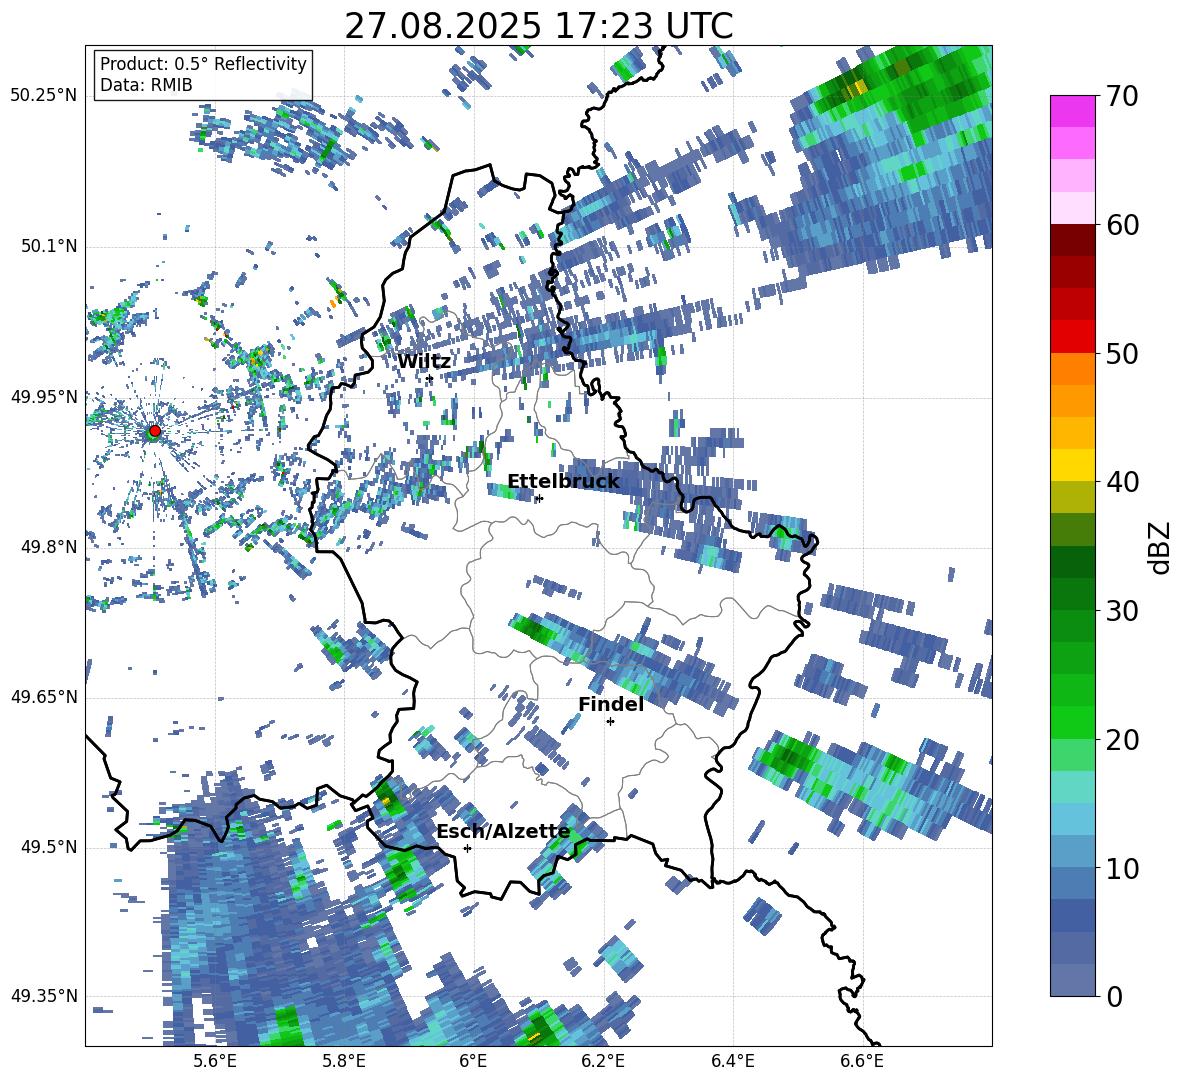The image size is (1184, 1081).
Task: Click the Findel location label
Action: click(611, 704)
